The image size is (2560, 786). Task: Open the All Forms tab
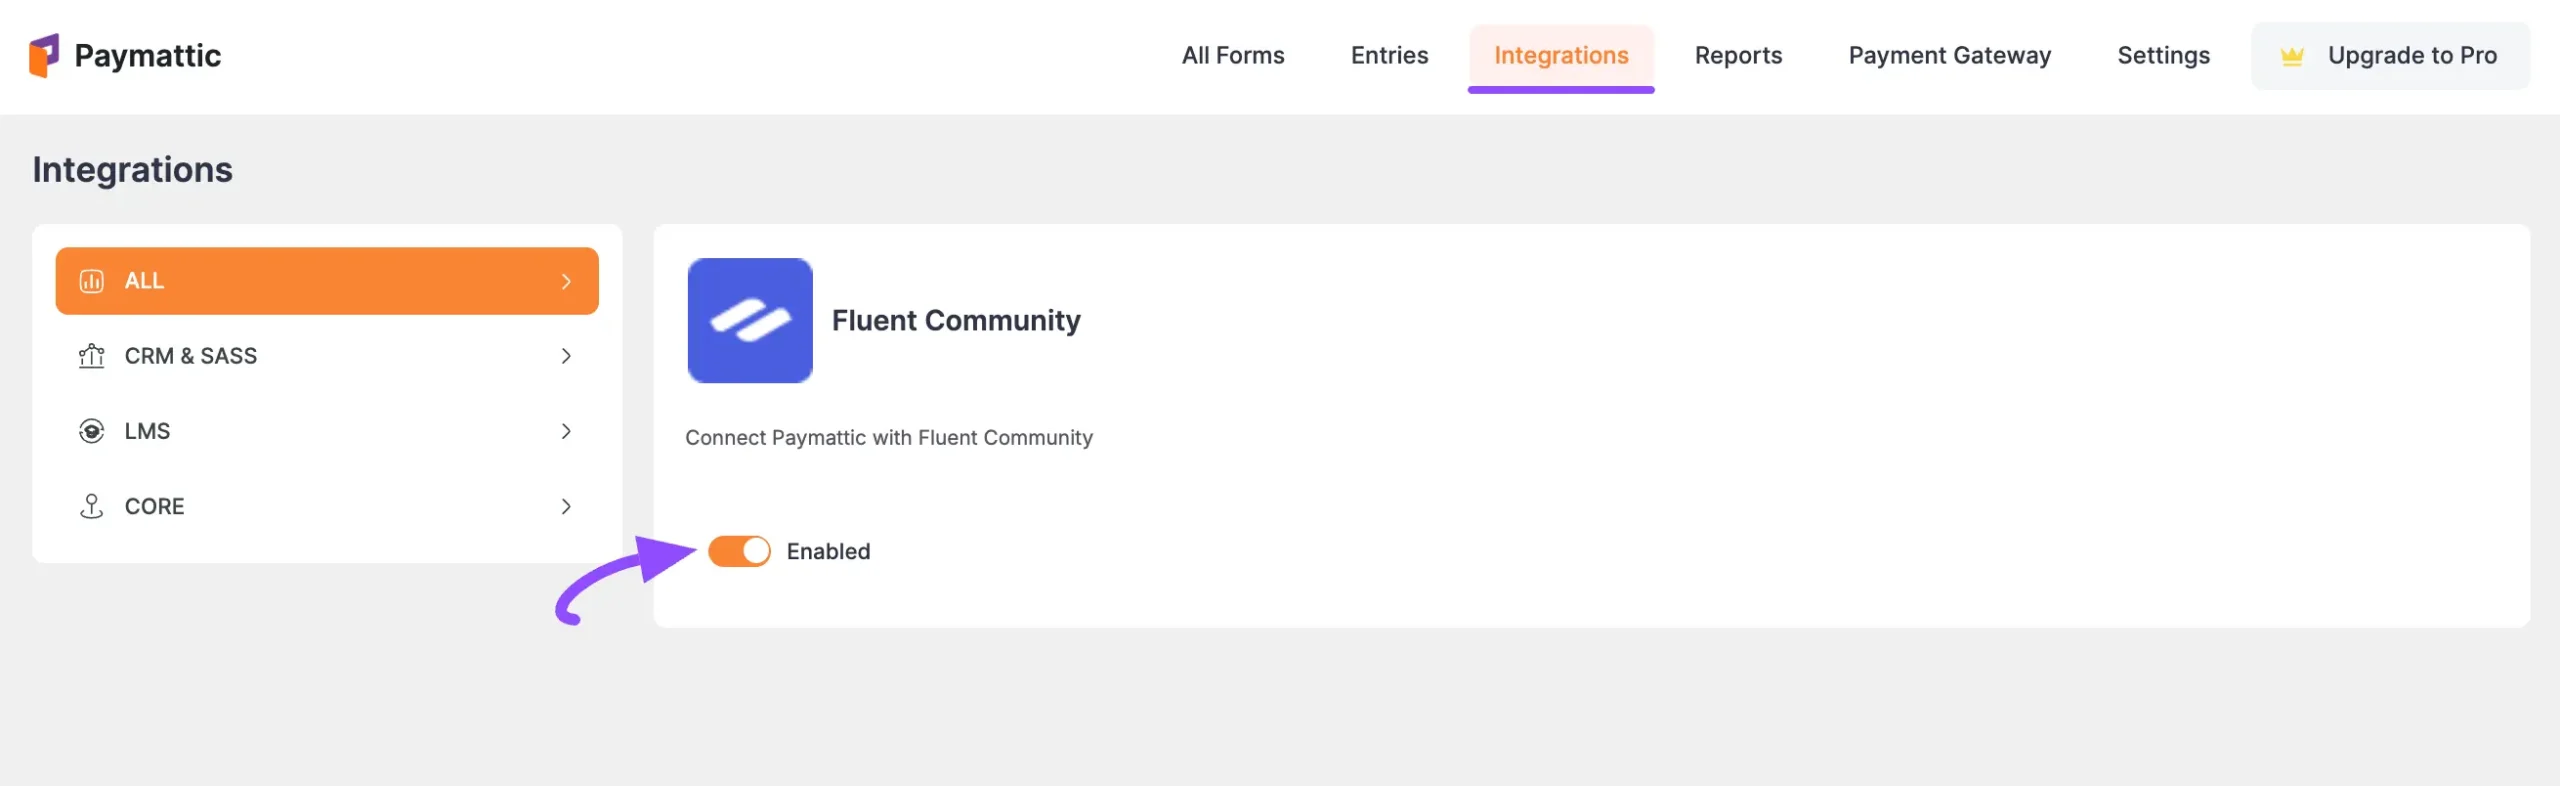[x=1233, y=56]
